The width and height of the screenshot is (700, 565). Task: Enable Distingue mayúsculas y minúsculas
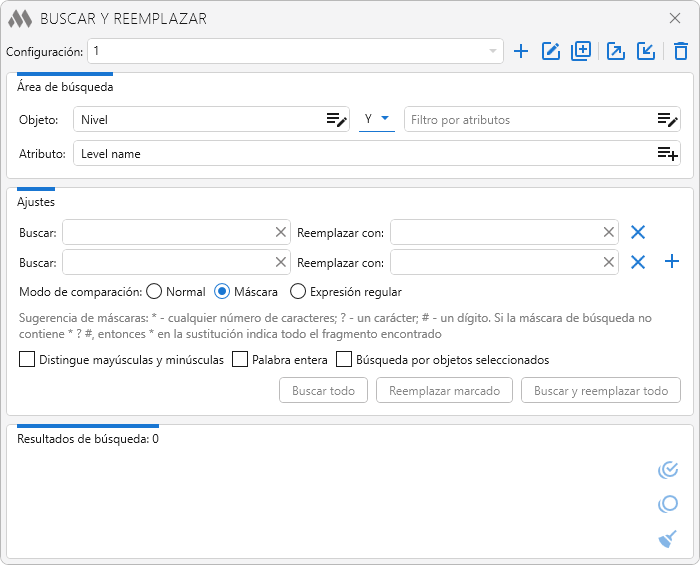pos(27,360)
